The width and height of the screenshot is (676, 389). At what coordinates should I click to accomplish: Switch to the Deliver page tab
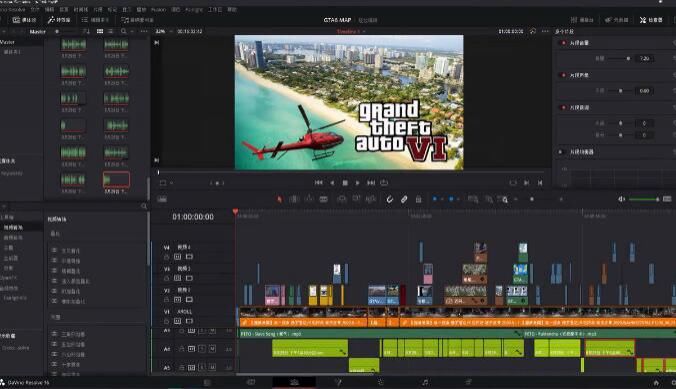coord(468,382)
